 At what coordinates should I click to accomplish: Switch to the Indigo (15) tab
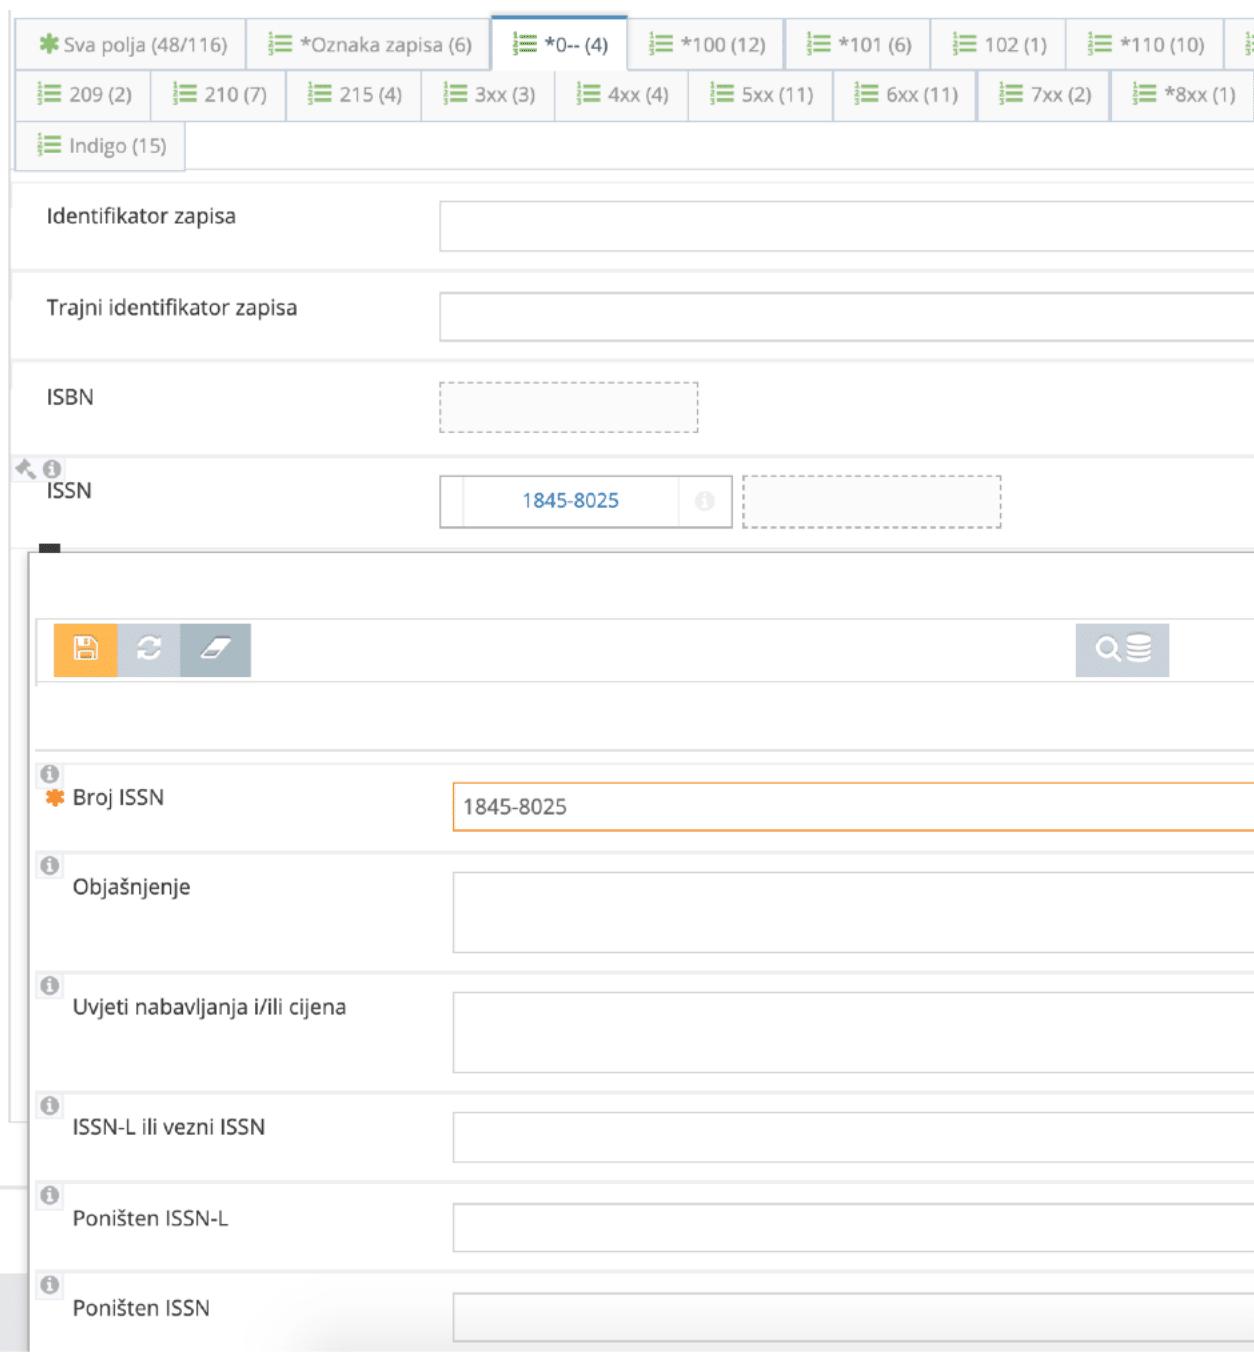coord(98,146)
